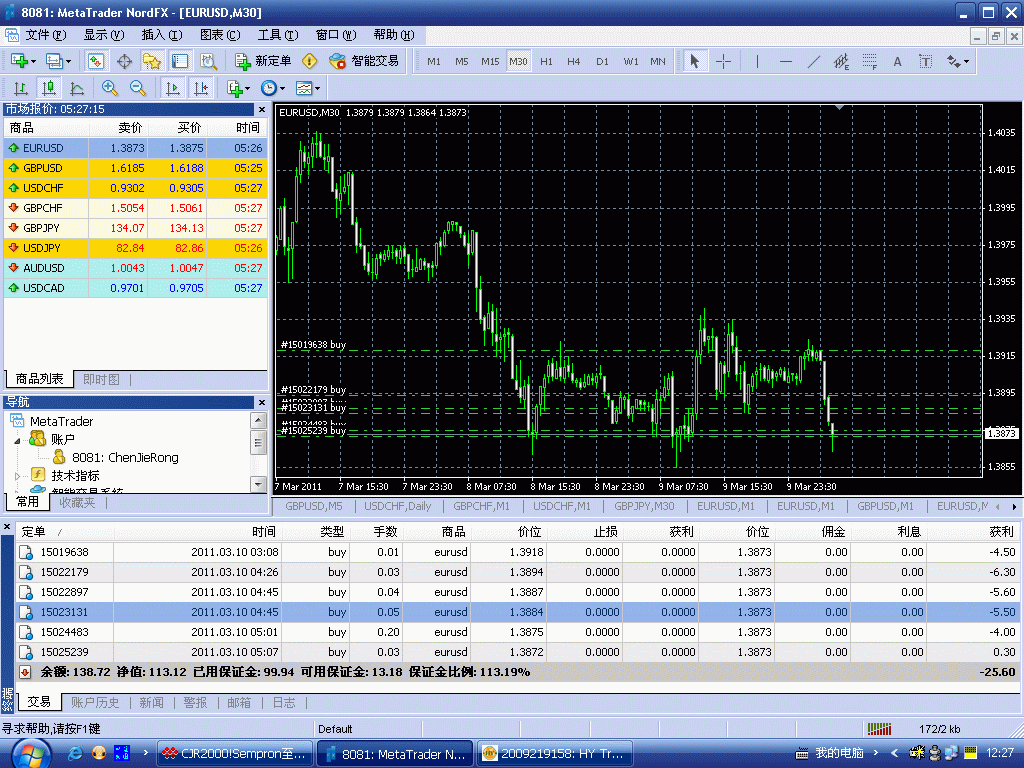
Task: Collapse the 账户 tree node
Action: click(17, 439)
